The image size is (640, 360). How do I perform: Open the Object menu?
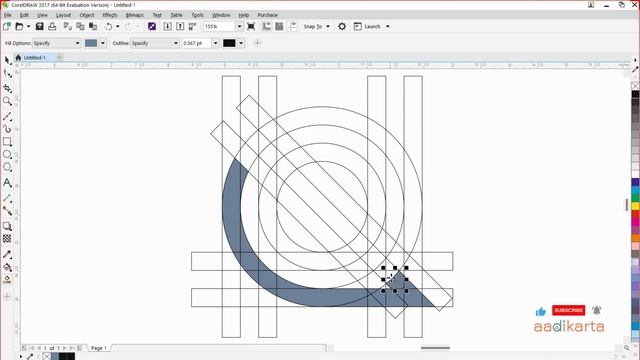coord(87,15)
